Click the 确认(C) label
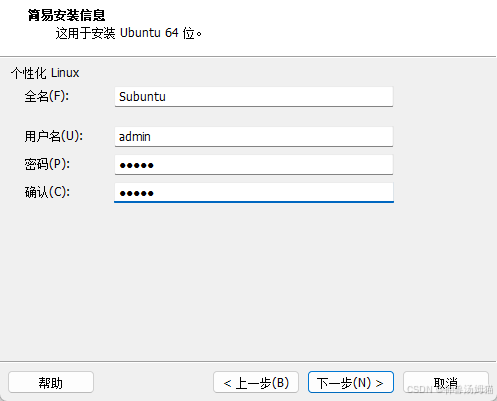This screenshot has width=497, height=401. 47,192
